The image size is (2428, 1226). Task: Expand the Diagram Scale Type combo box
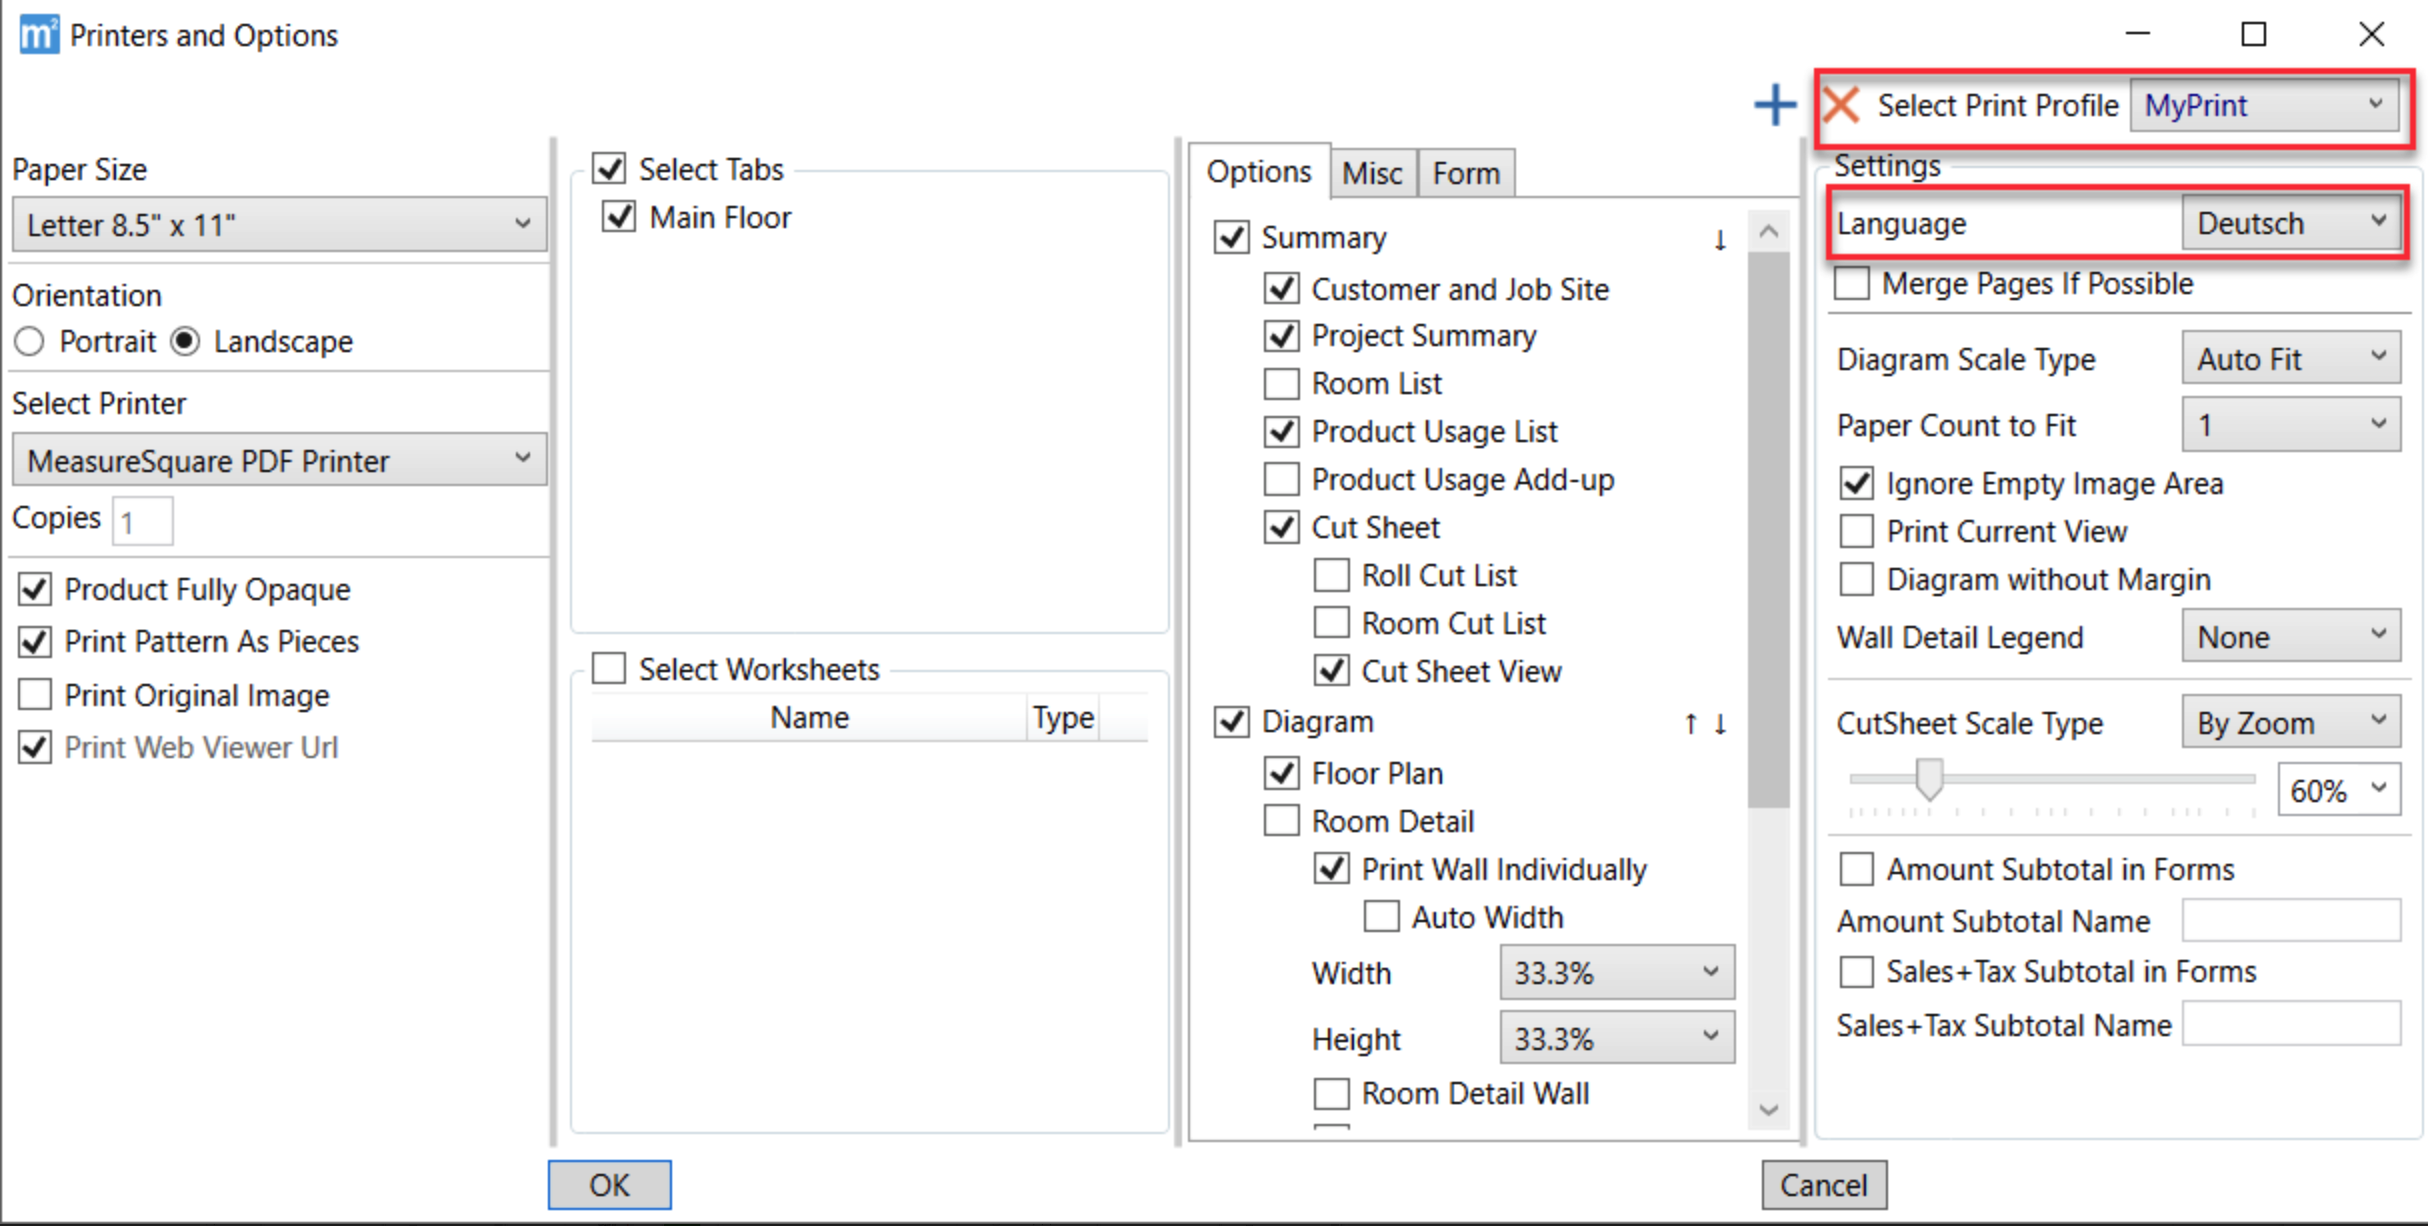click(2291, 359)
